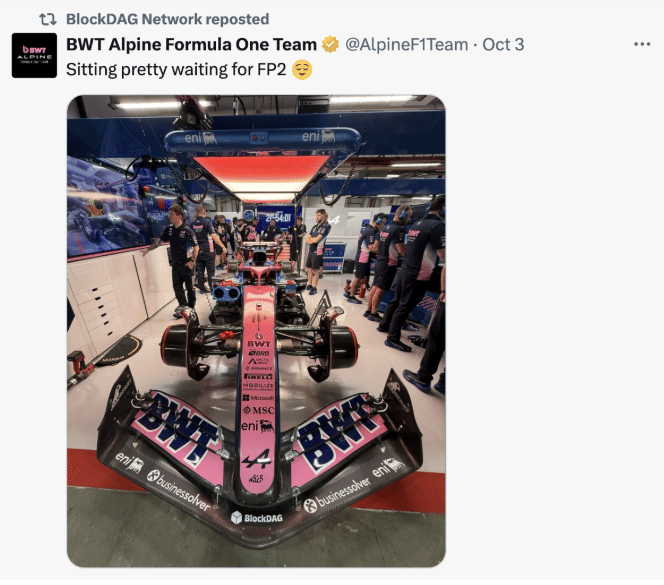This screenshot has width=664, height=585.
Task: Click BWT Alpine Formula One Team name
Action: coord(191,44)
